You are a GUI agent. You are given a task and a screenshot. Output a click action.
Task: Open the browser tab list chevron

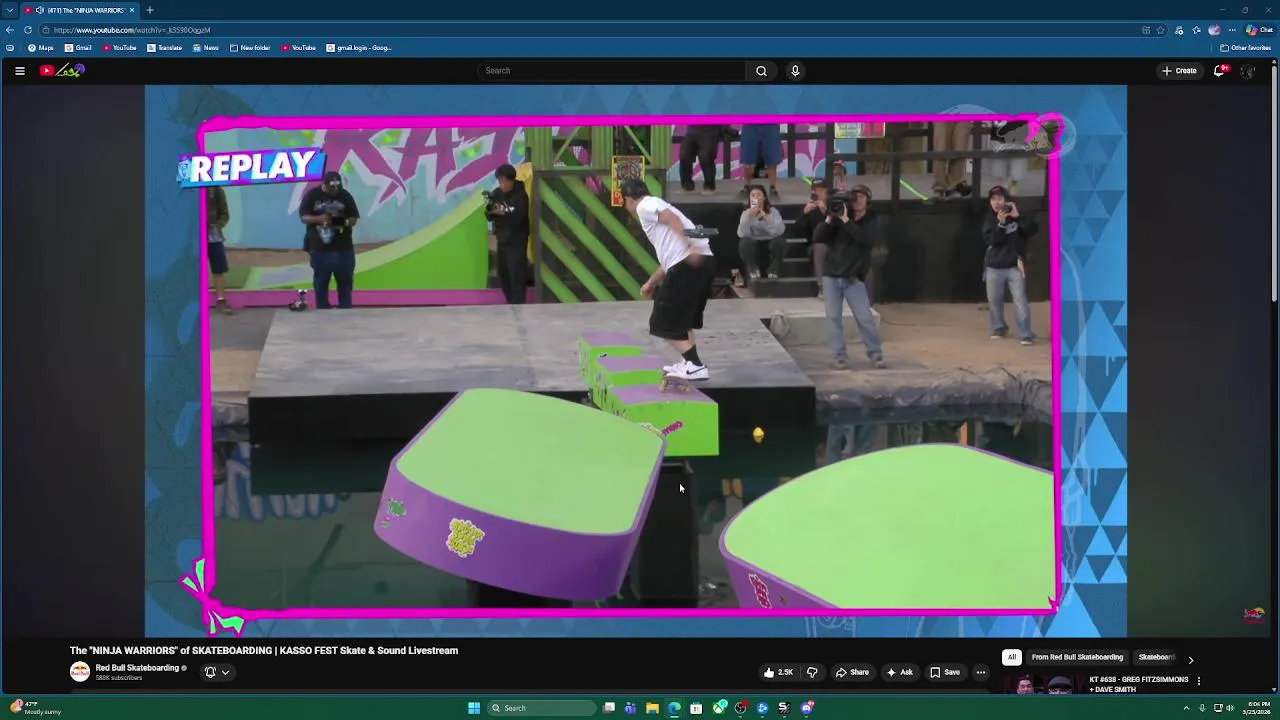point(10,10)
